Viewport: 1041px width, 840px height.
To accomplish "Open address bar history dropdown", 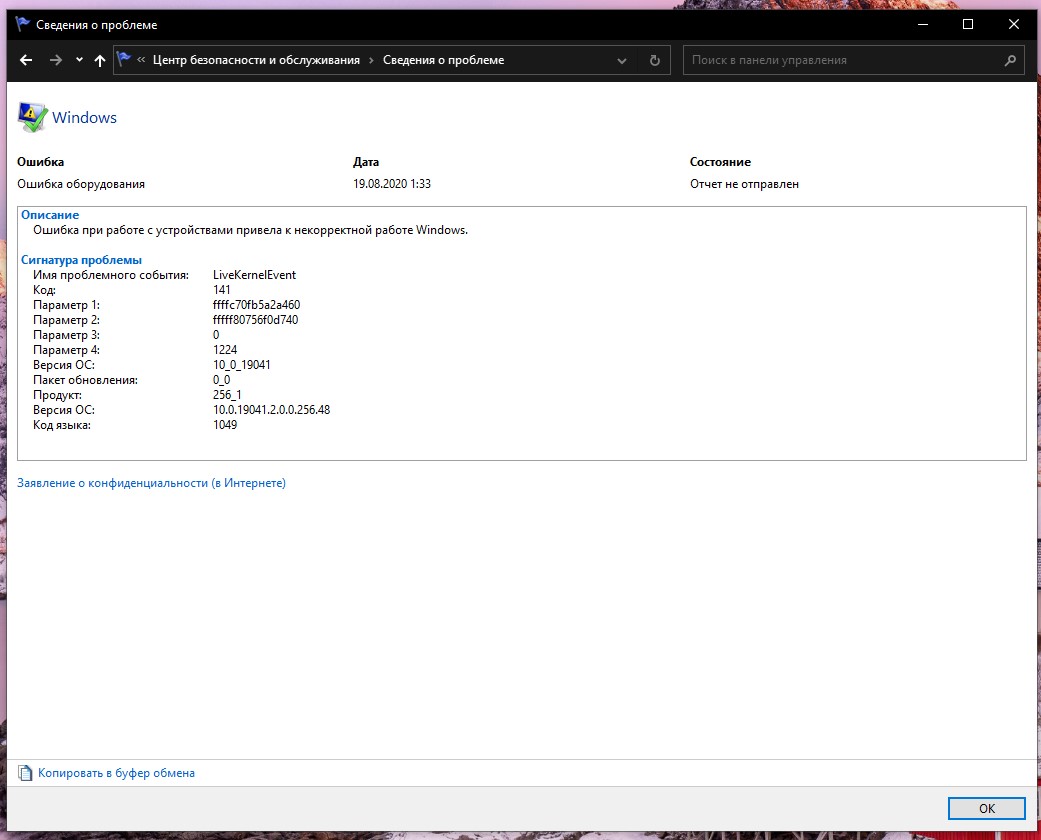I will tap(621, 60).
